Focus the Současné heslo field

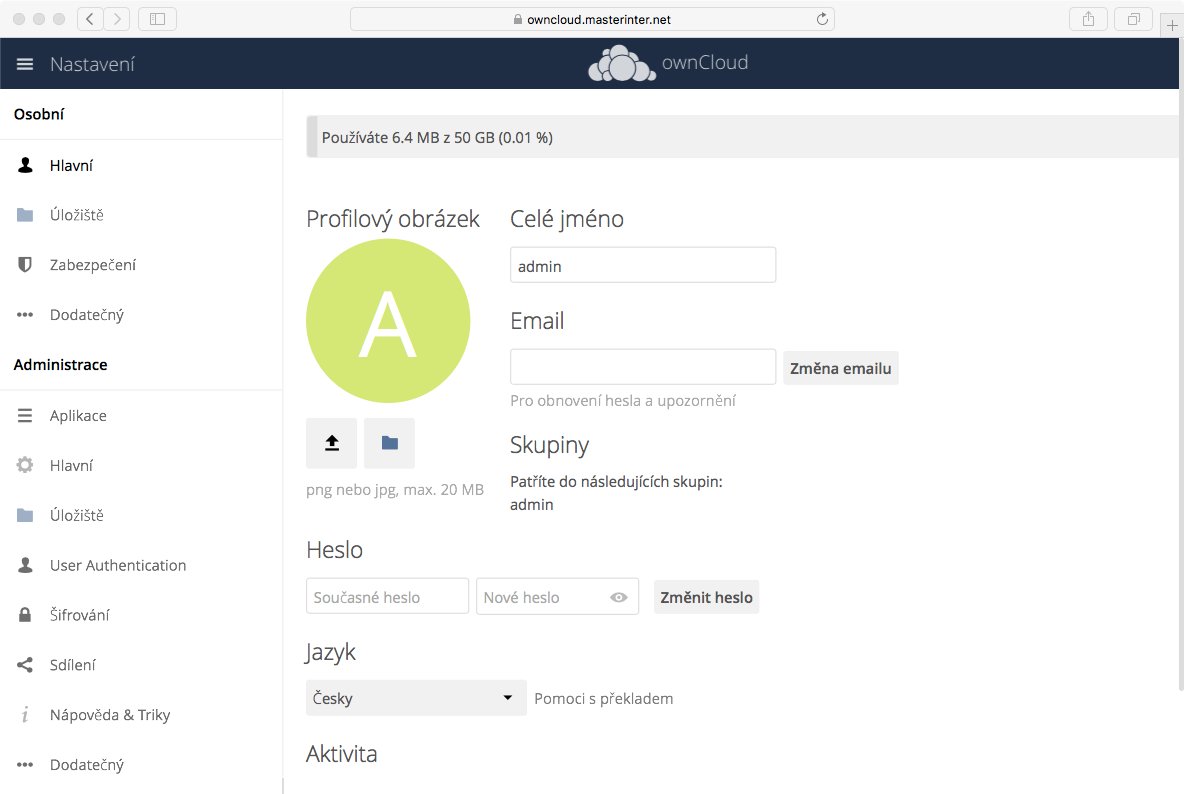[387, 596]
